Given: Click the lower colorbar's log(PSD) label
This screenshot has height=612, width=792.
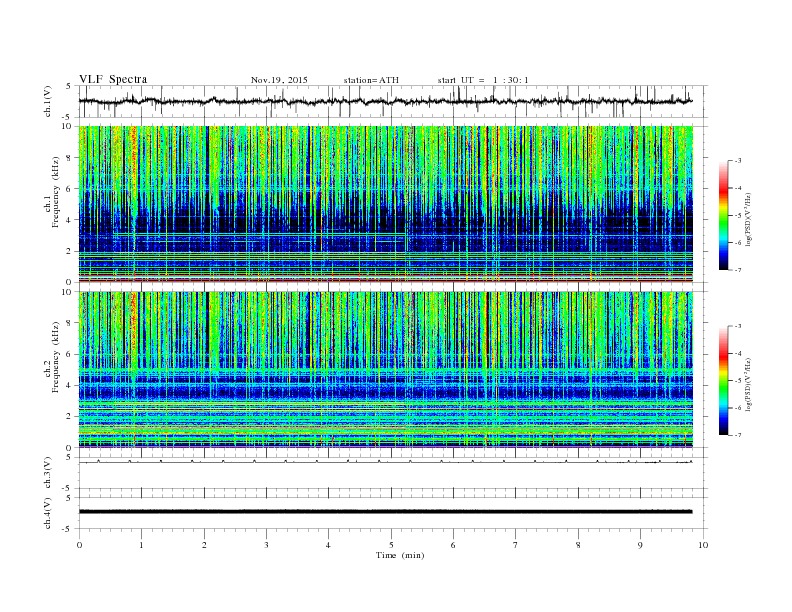Looking at the screenshot, I should (x=748, y=384).
